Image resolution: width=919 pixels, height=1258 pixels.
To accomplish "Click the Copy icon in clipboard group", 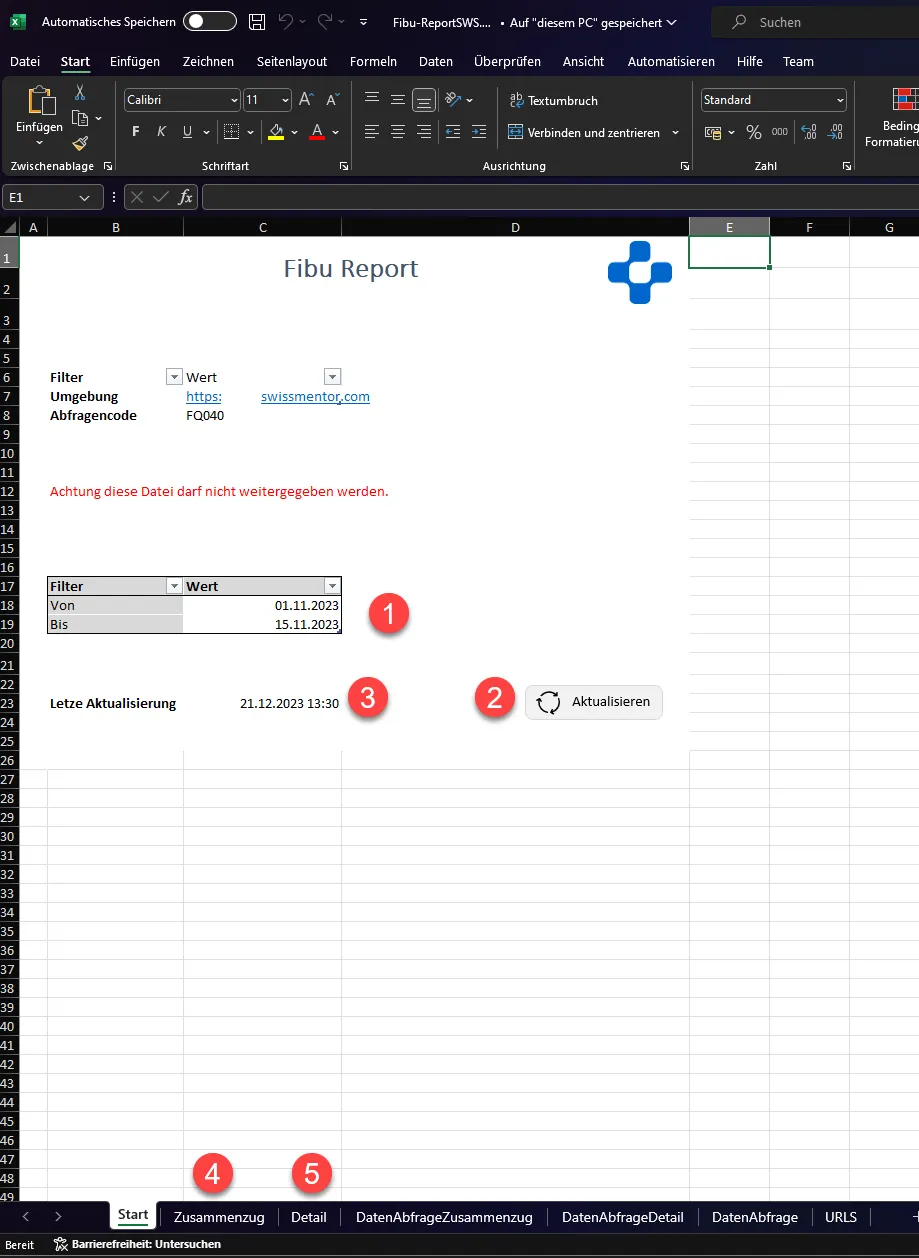I will pos(79,118).
